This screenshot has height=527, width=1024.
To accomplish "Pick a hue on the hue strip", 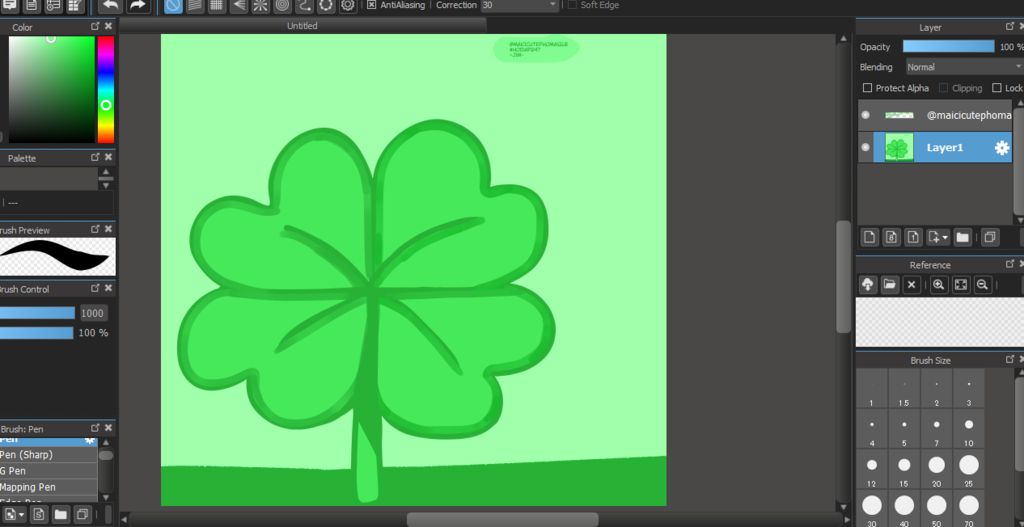I will coord(105,89).
